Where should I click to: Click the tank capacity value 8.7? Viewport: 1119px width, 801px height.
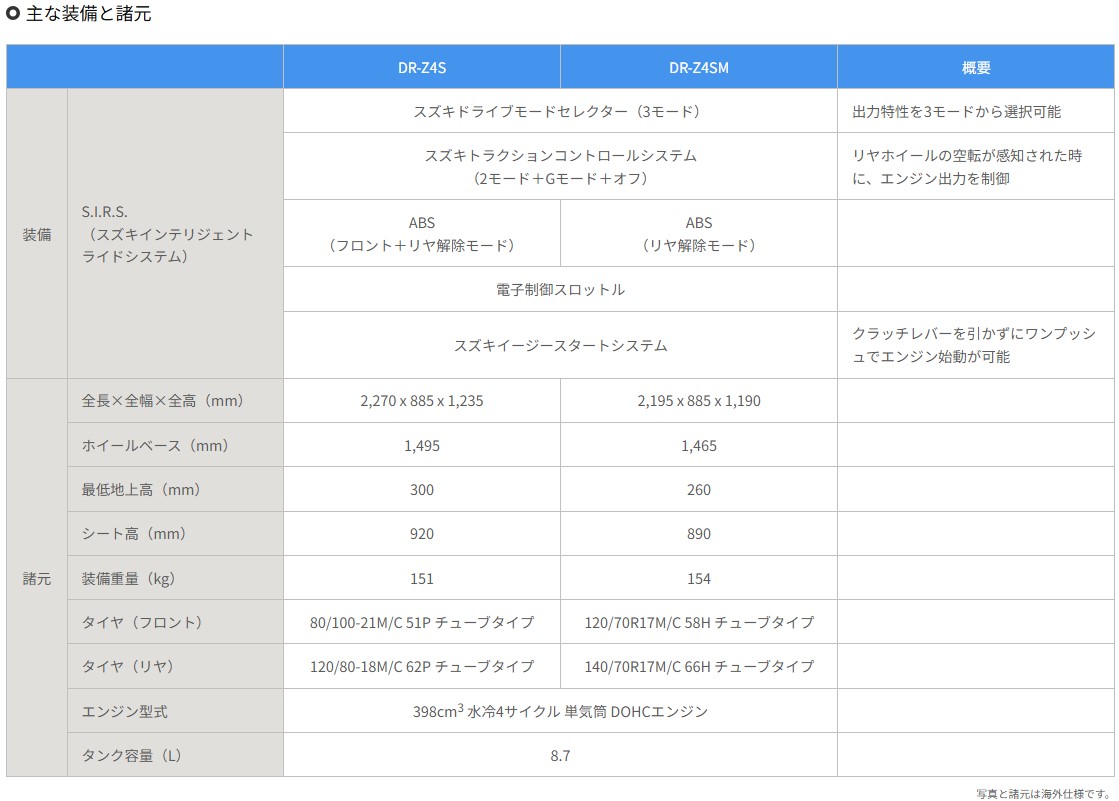[560, 755]
